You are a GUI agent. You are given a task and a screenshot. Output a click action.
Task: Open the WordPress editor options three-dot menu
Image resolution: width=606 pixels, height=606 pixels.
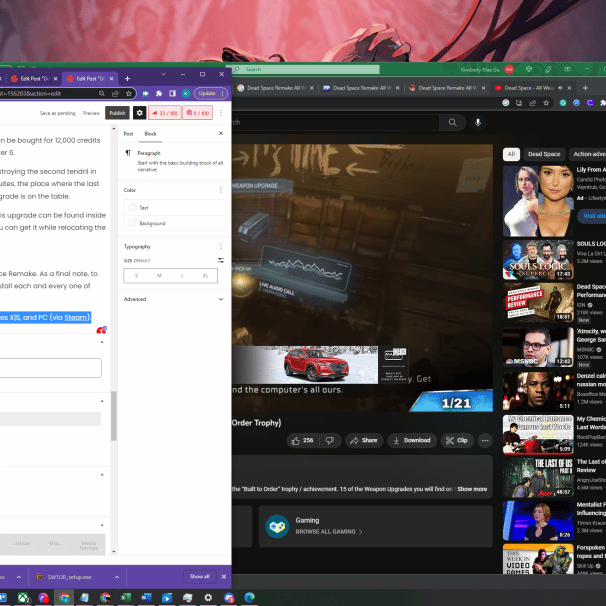pyautogui.click(x=221, y=113)
